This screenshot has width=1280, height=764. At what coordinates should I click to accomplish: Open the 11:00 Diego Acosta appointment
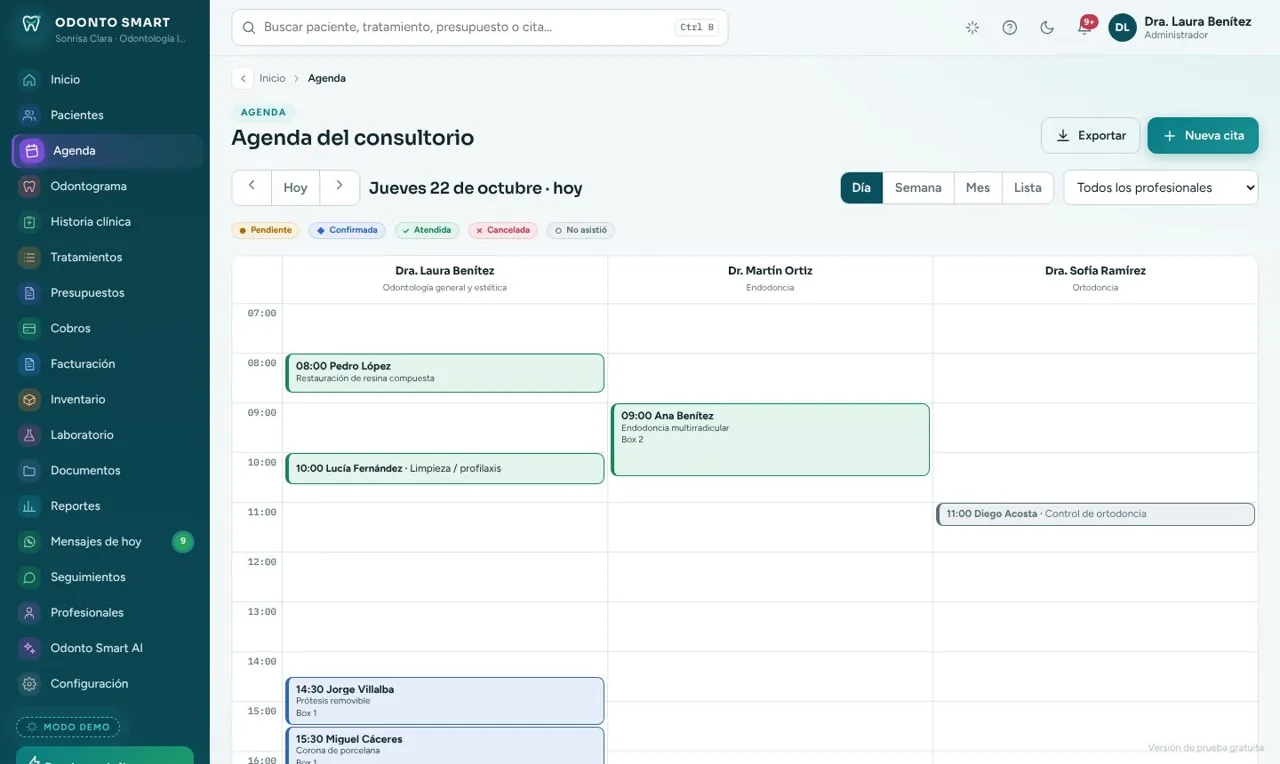1095,514
